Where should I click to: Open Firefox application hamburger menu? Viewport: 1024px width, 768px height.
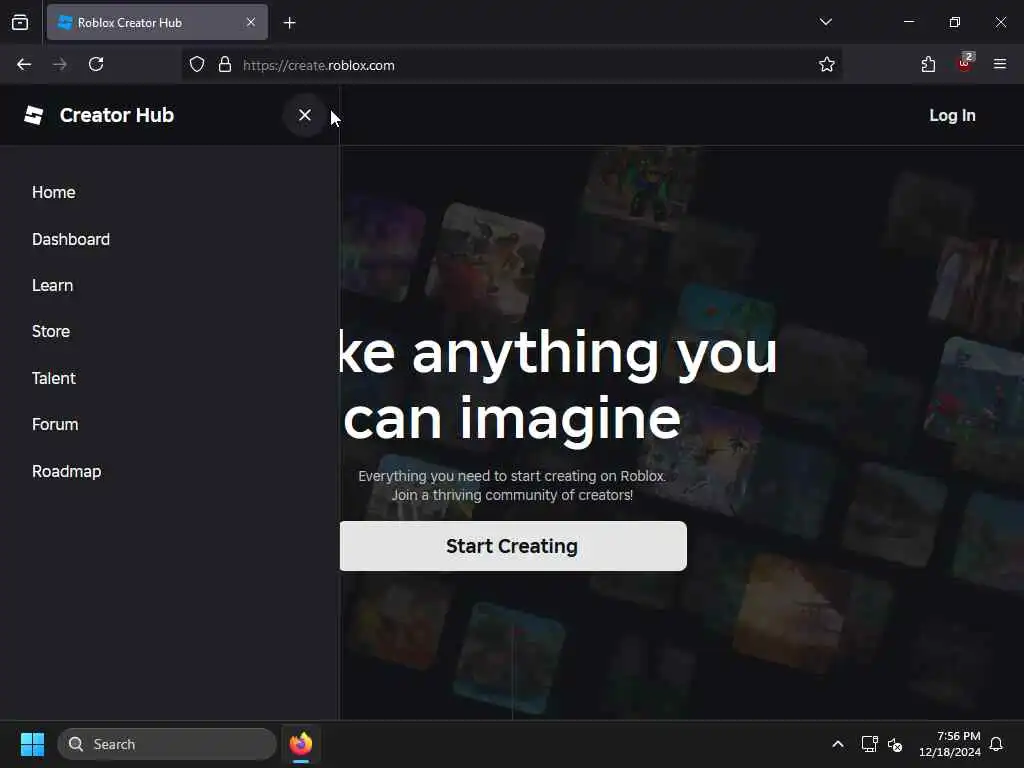[x=1000, y=64]
